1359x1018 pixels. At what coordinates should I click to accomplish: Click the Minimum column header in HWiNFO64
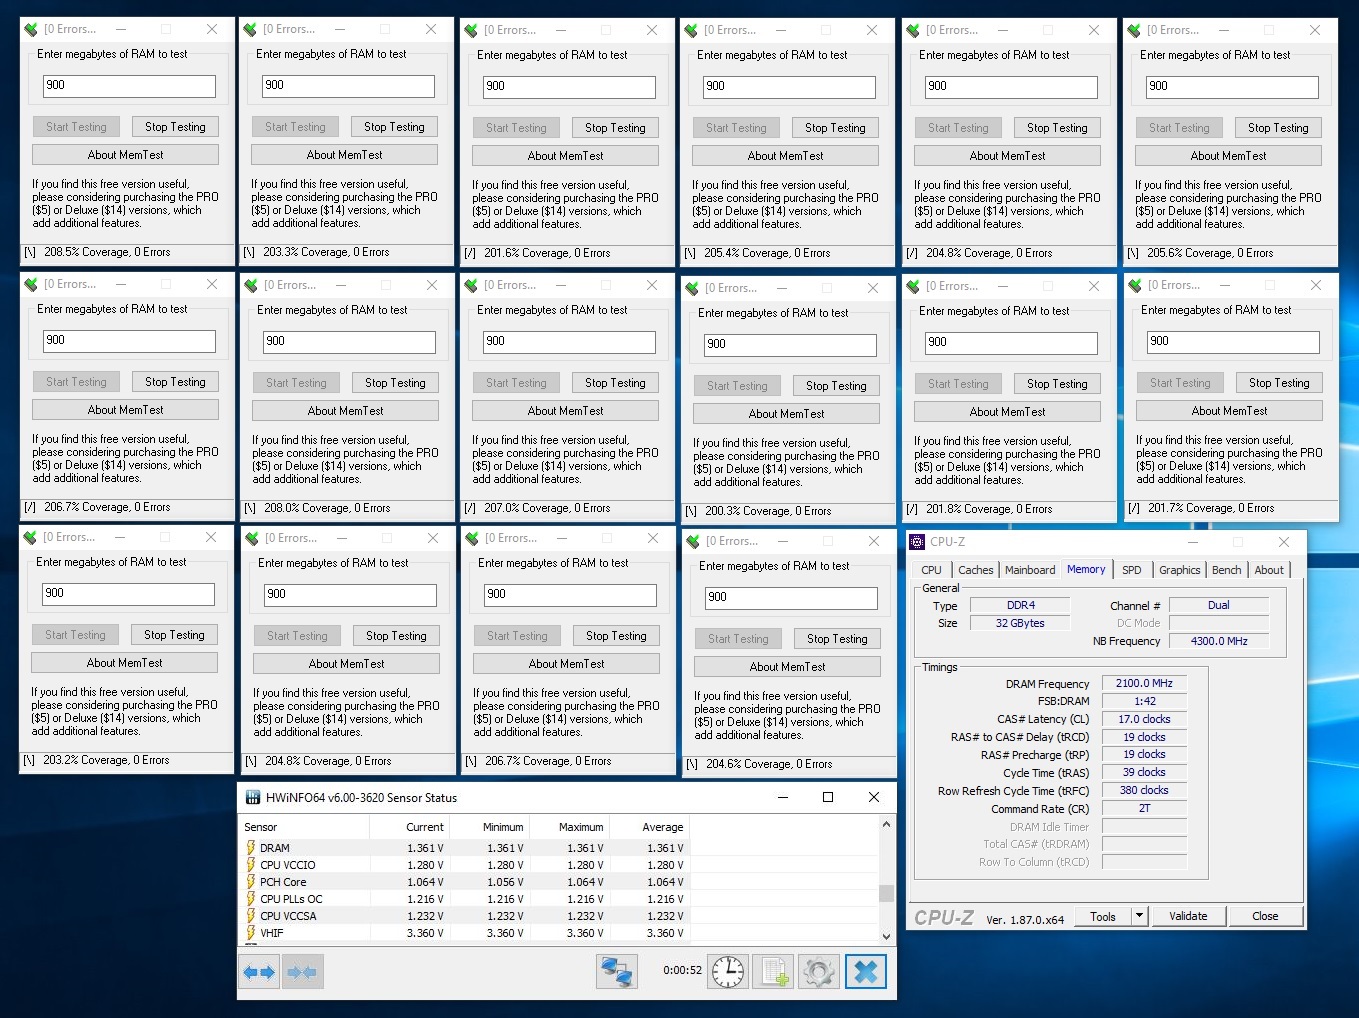click(x=490, y=827)
